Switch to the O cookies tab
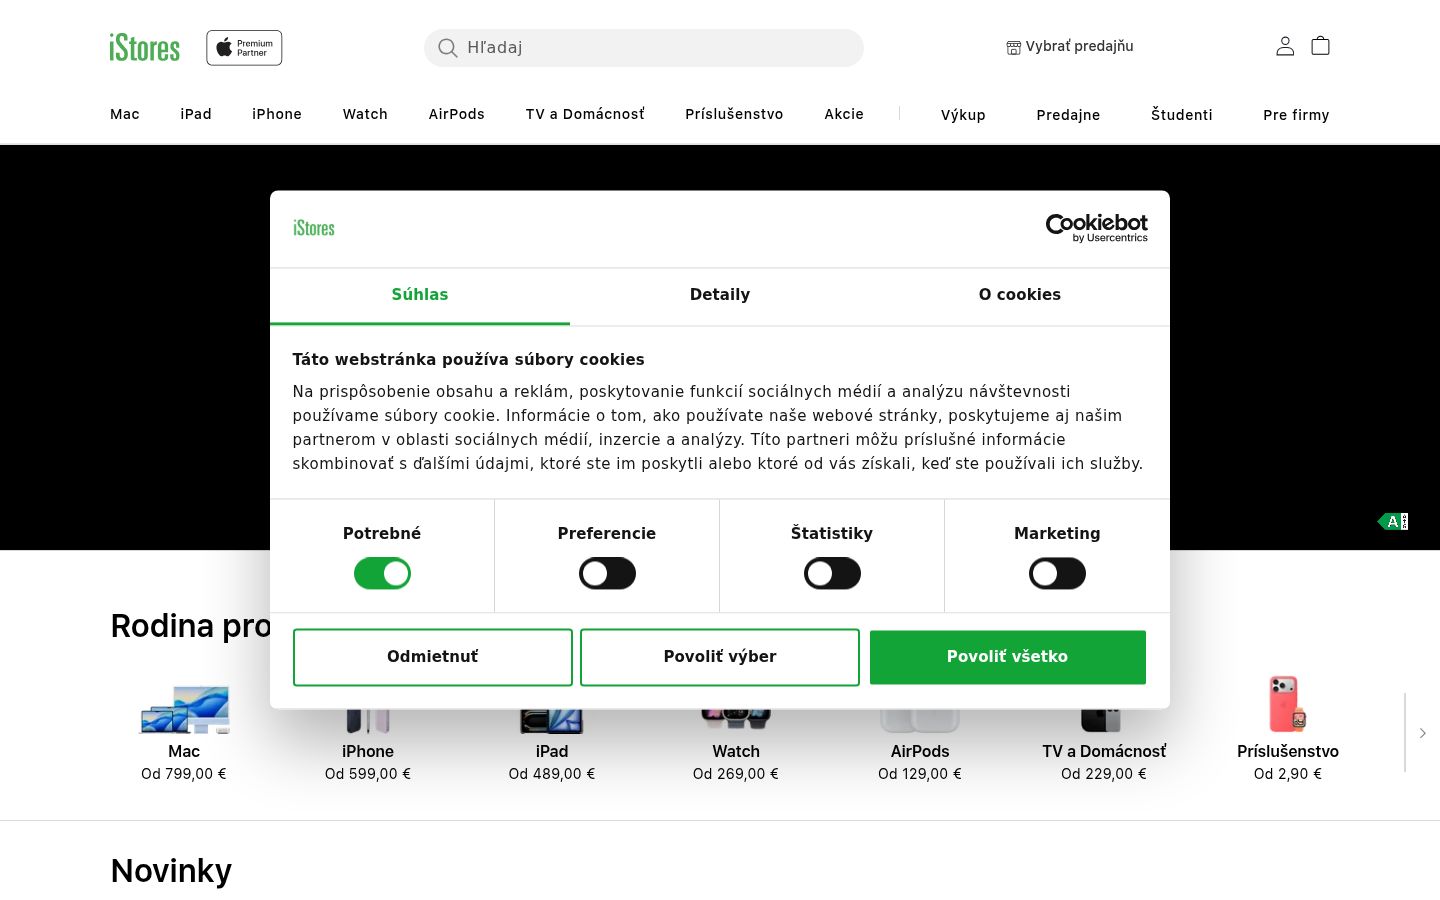 (1020, 295)
